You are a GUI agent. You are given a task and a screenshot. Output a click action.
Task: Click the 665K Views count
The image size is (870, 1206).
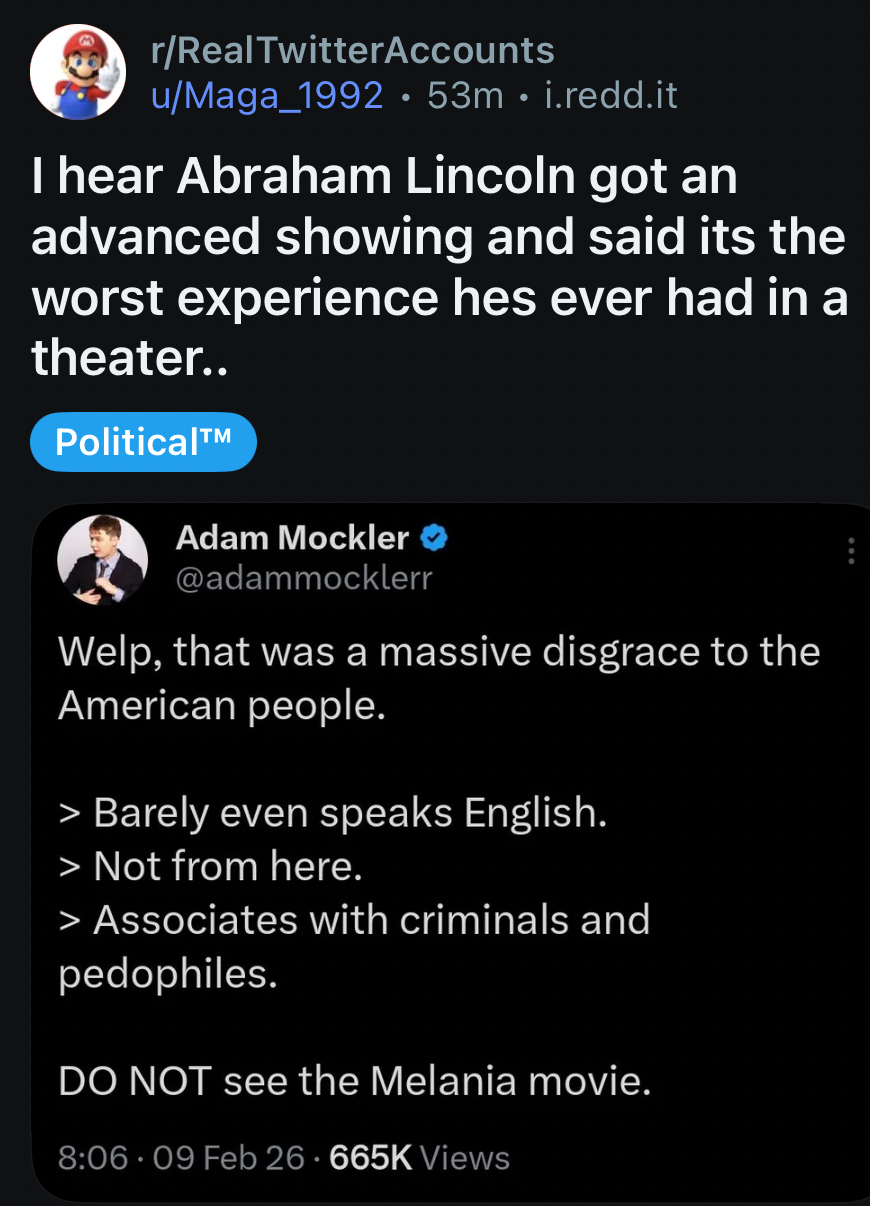coord(419,1158)
